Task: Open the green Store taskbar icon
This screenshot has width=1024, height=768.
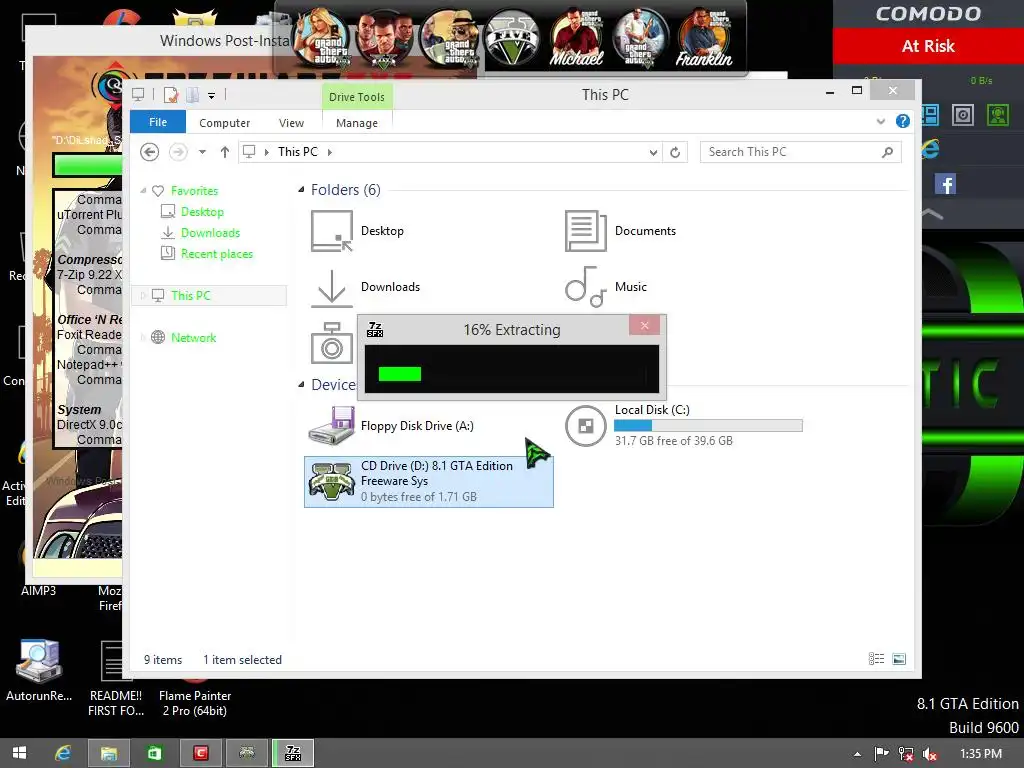Action: click(155, 753)
